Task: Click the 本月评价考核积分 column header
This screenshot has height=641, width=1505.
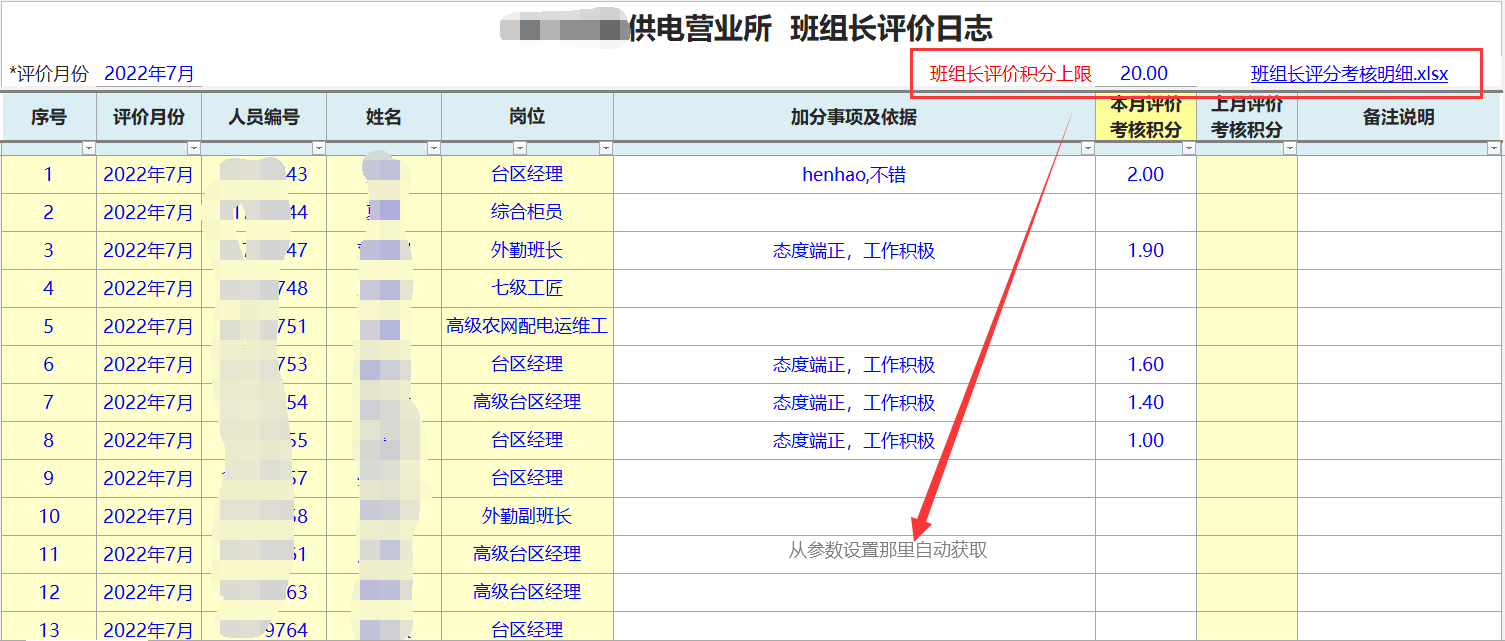Action: tap(1145, 117)
